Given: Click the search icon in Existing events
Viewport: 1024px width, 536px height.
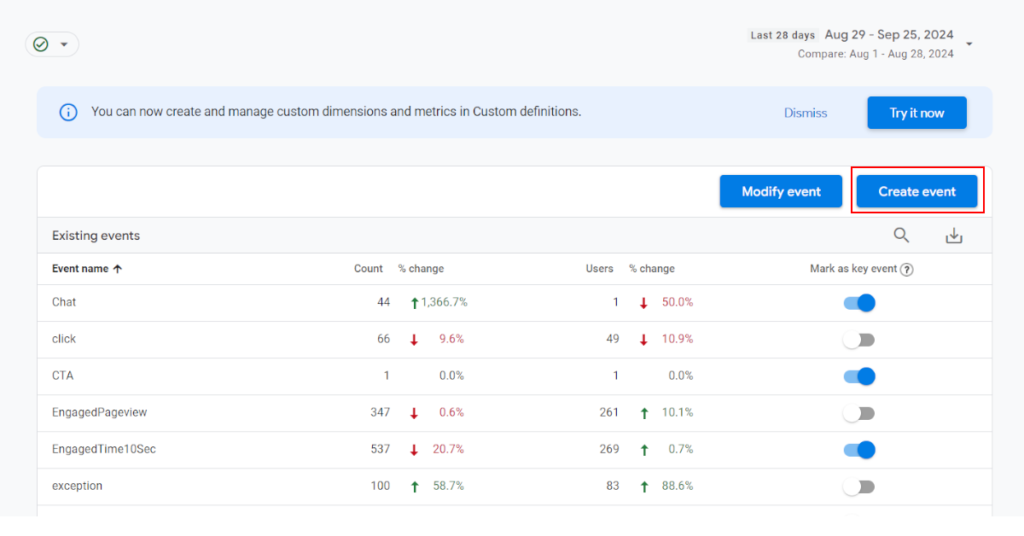Looking at the screenshot, I should coord(901,235).
